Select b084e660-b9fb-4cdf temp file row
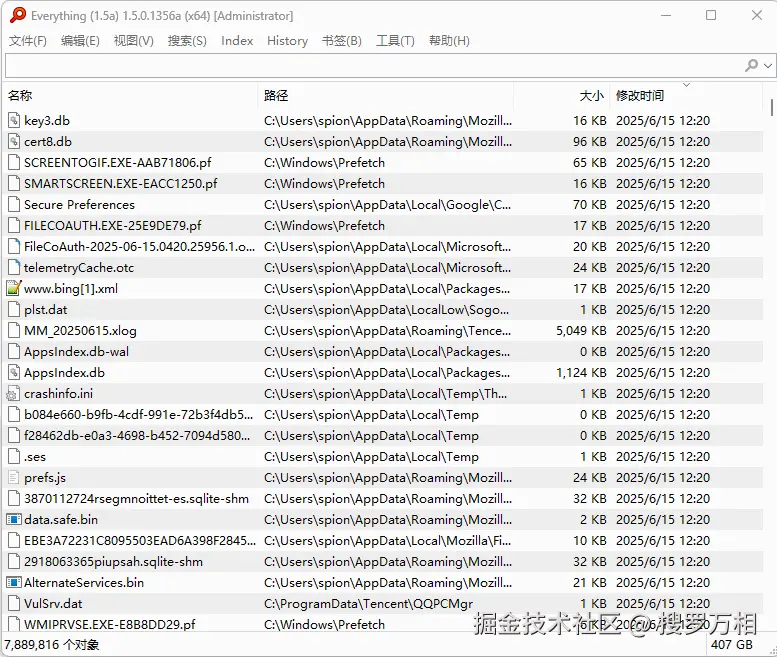 point(384,415)
